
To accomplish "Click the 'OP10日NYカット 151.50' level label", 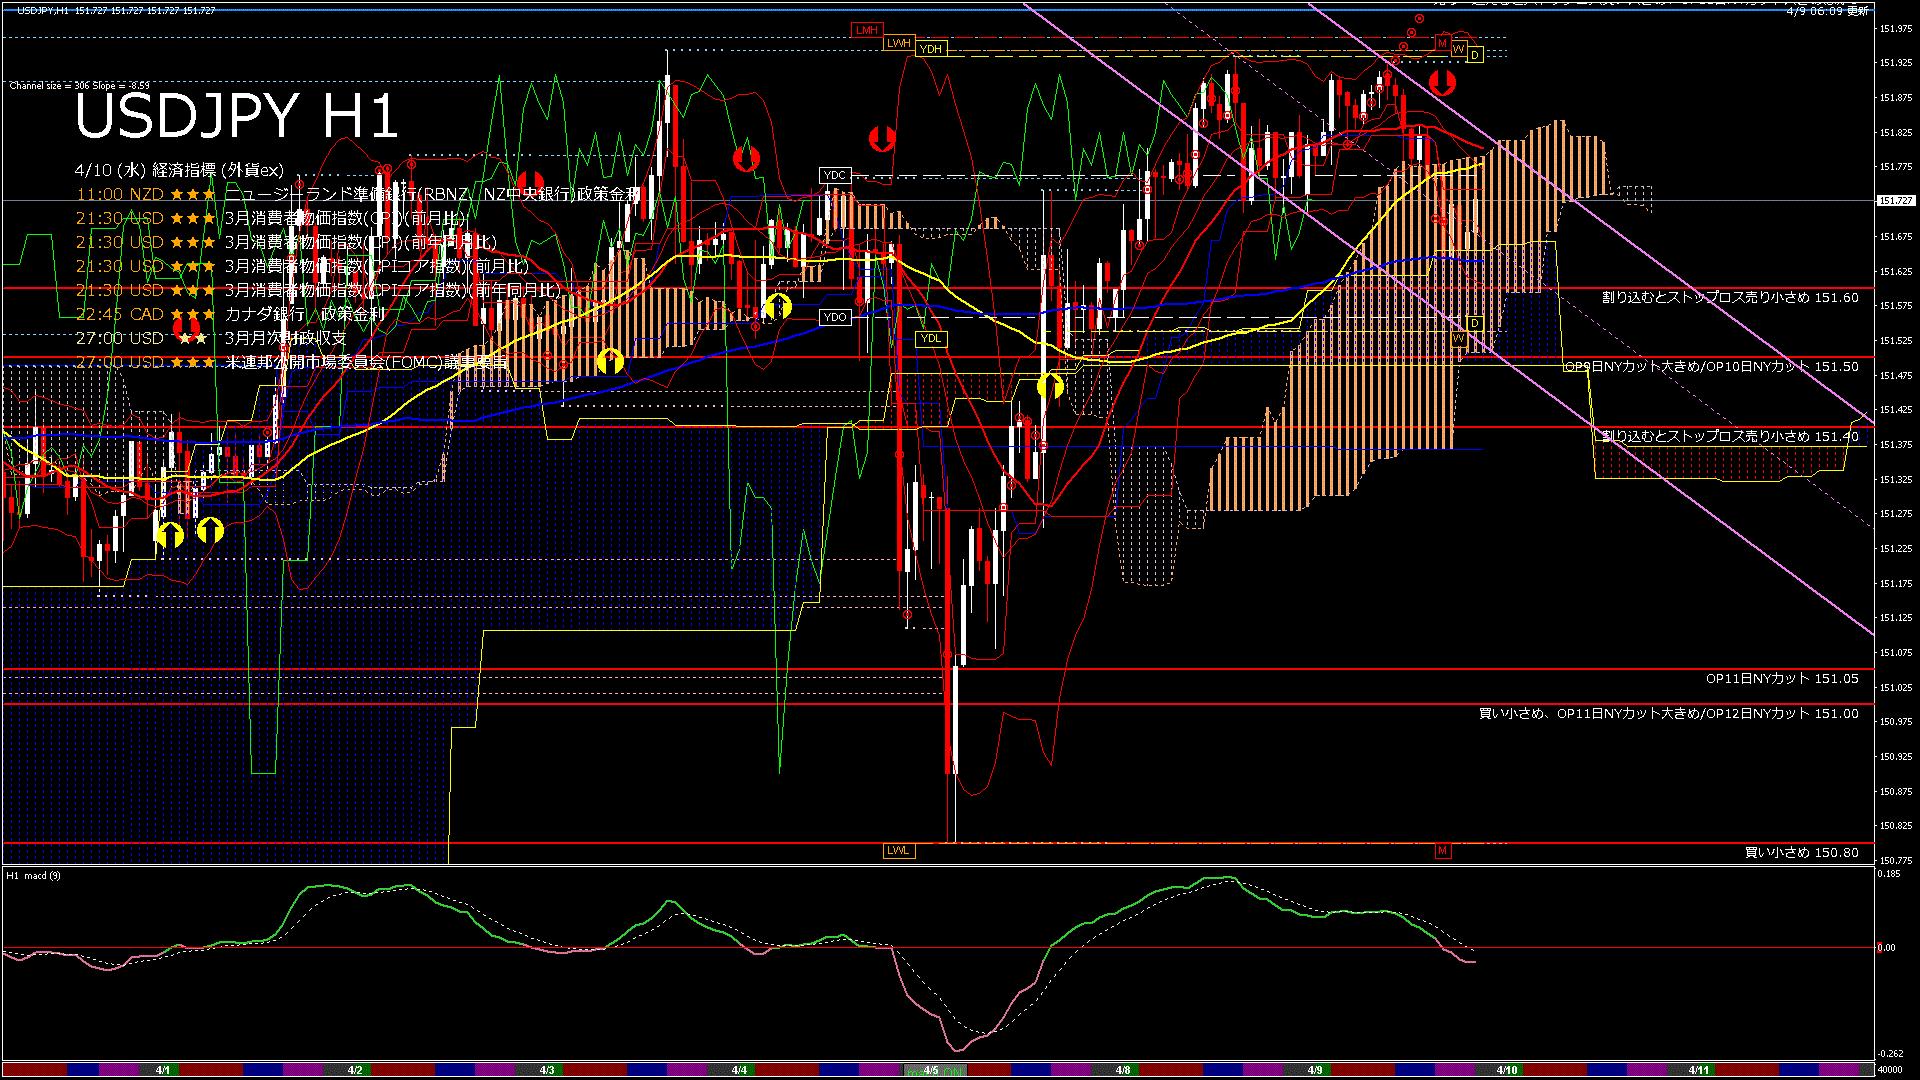I will tap(1782, 366).
